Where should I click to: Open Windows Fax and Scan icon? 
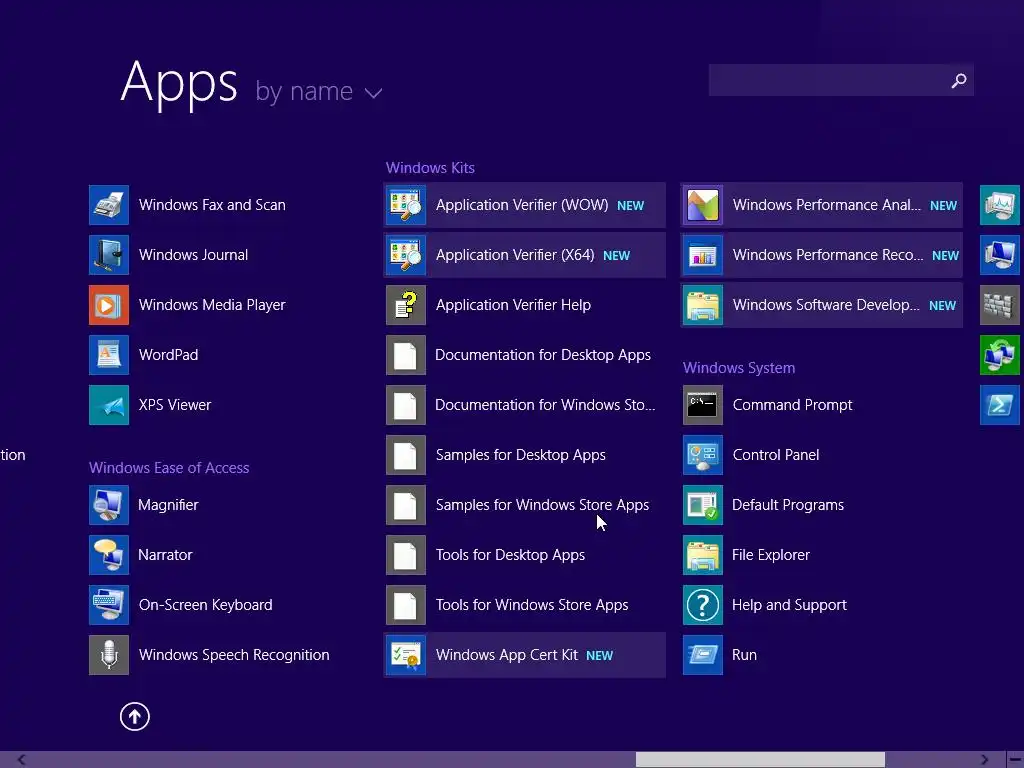[x=109, y=205]
